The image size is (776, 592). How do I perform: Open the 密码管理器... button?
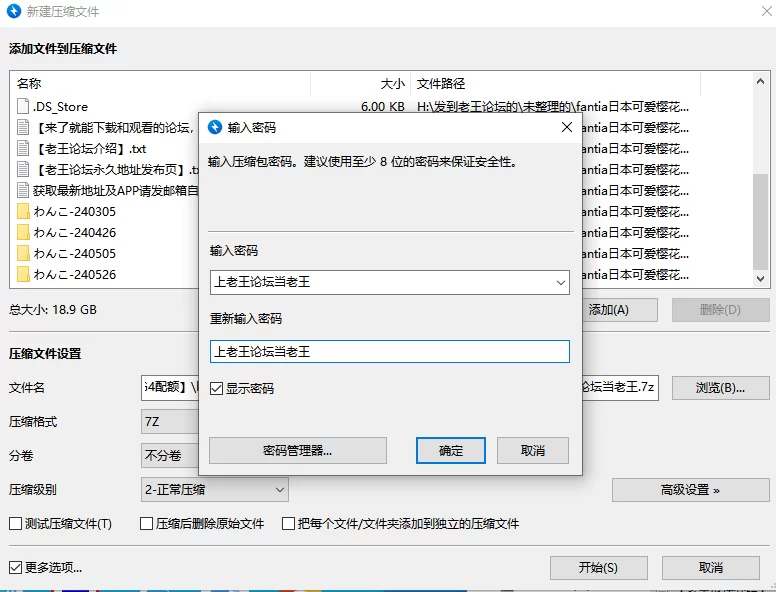[297, 451]
